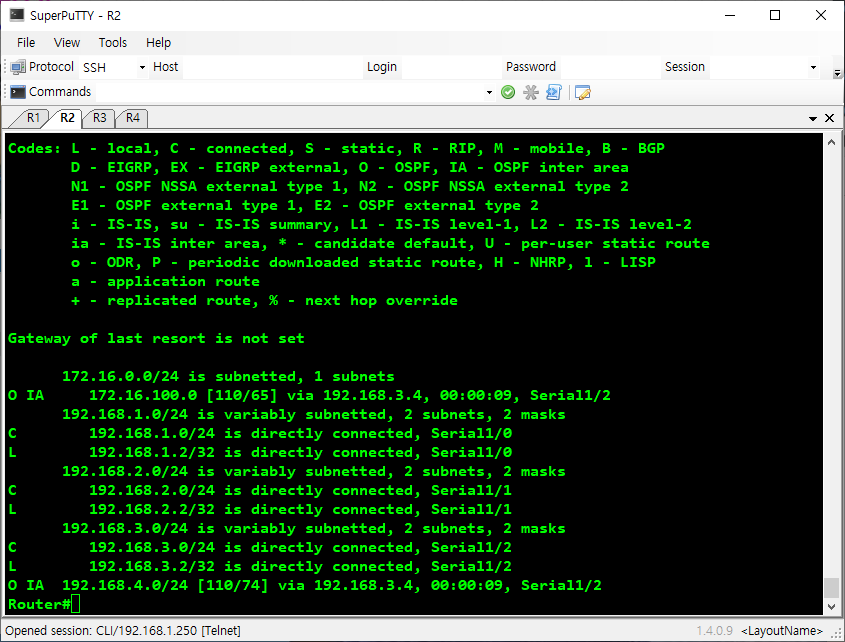Screen dimensions: 845x642
Task: Click the 192.168.1.2/32 Serial1/0 route line
Action: pyautogui.click(x=260, y=452)
